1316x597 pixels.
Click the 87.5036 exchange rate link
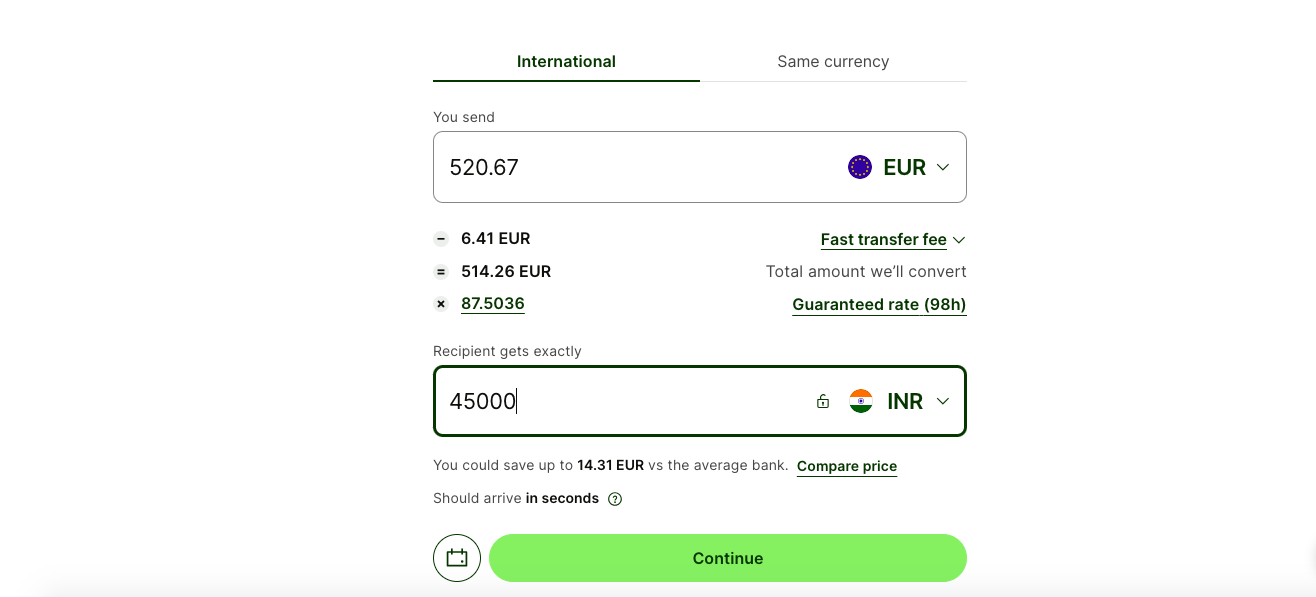point(493,304)
